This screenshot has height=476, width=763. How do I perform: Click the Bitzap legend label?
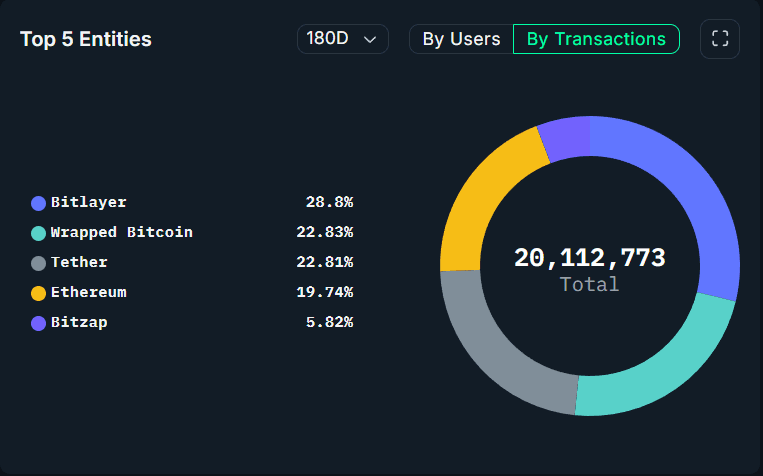point(79,322)
